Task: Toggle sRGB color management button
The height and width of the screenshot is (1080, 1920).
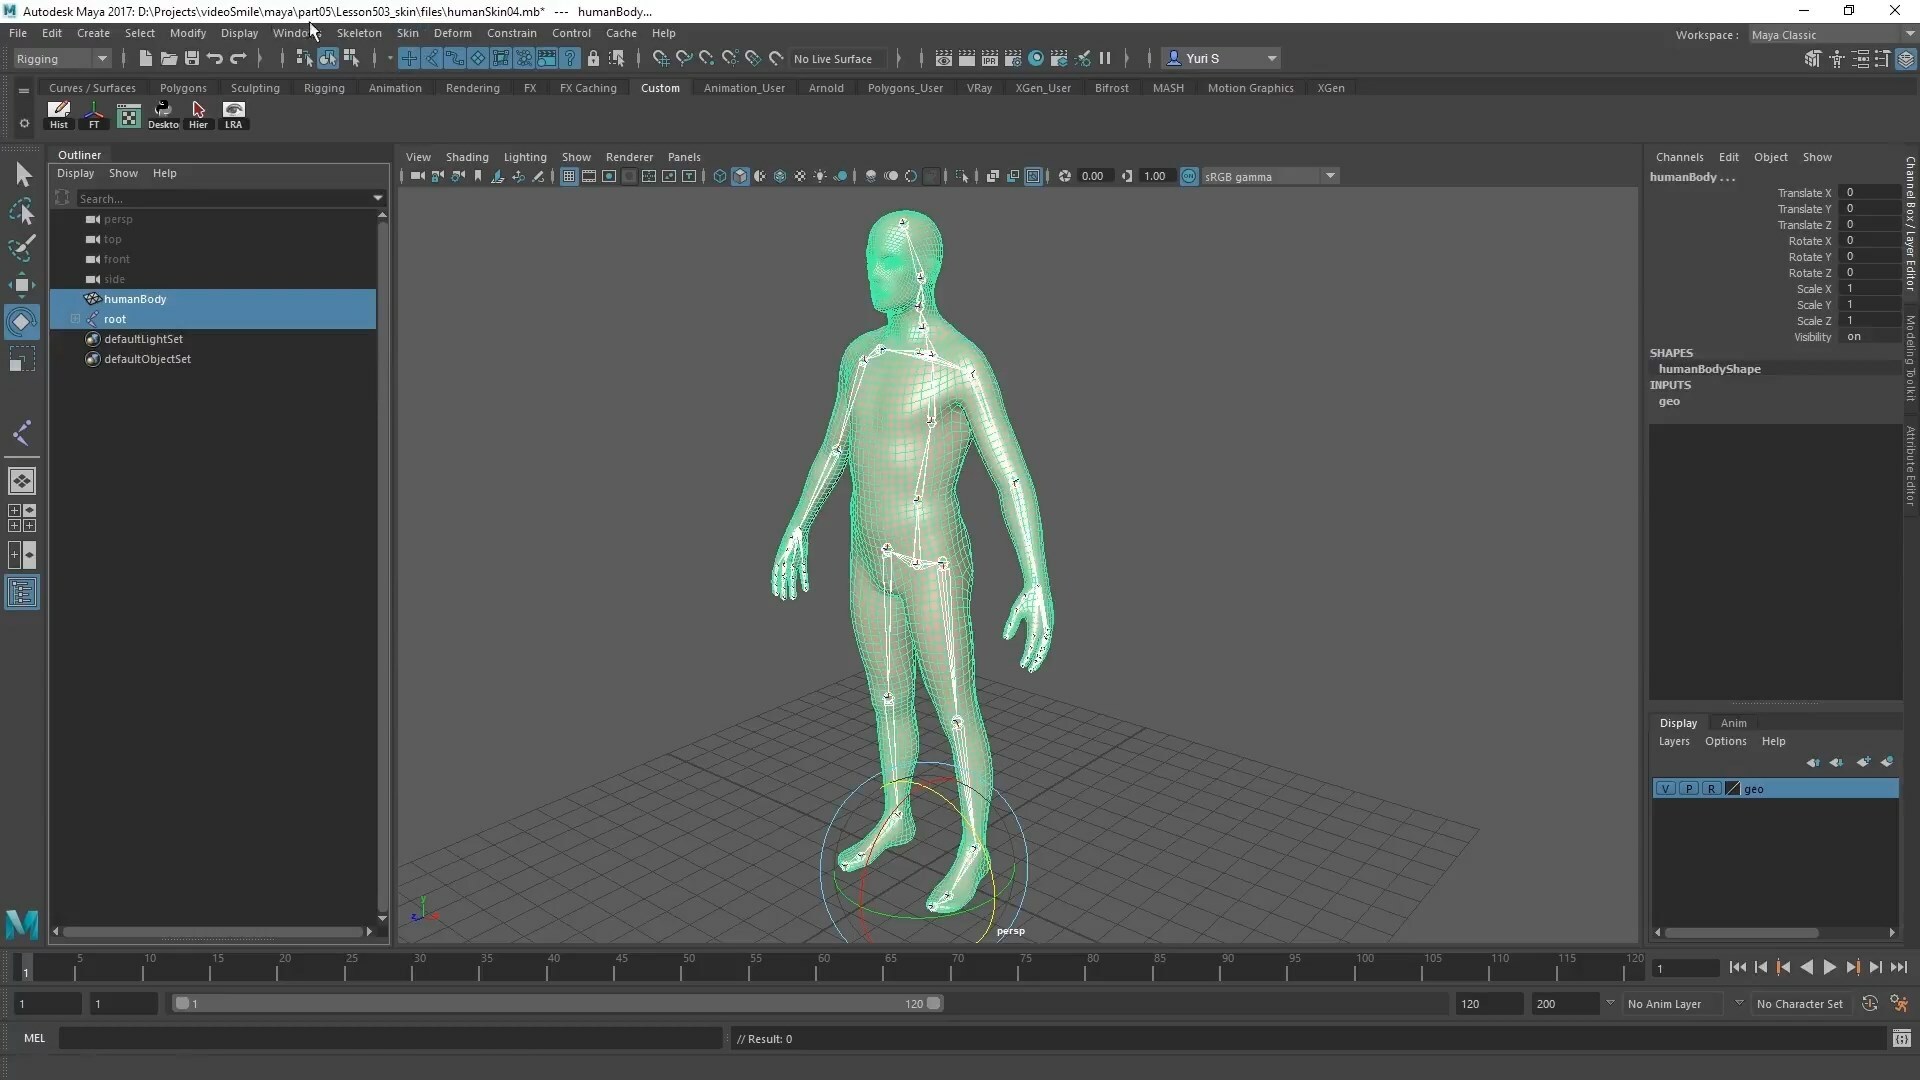Action: click(x=1189, y=176)
